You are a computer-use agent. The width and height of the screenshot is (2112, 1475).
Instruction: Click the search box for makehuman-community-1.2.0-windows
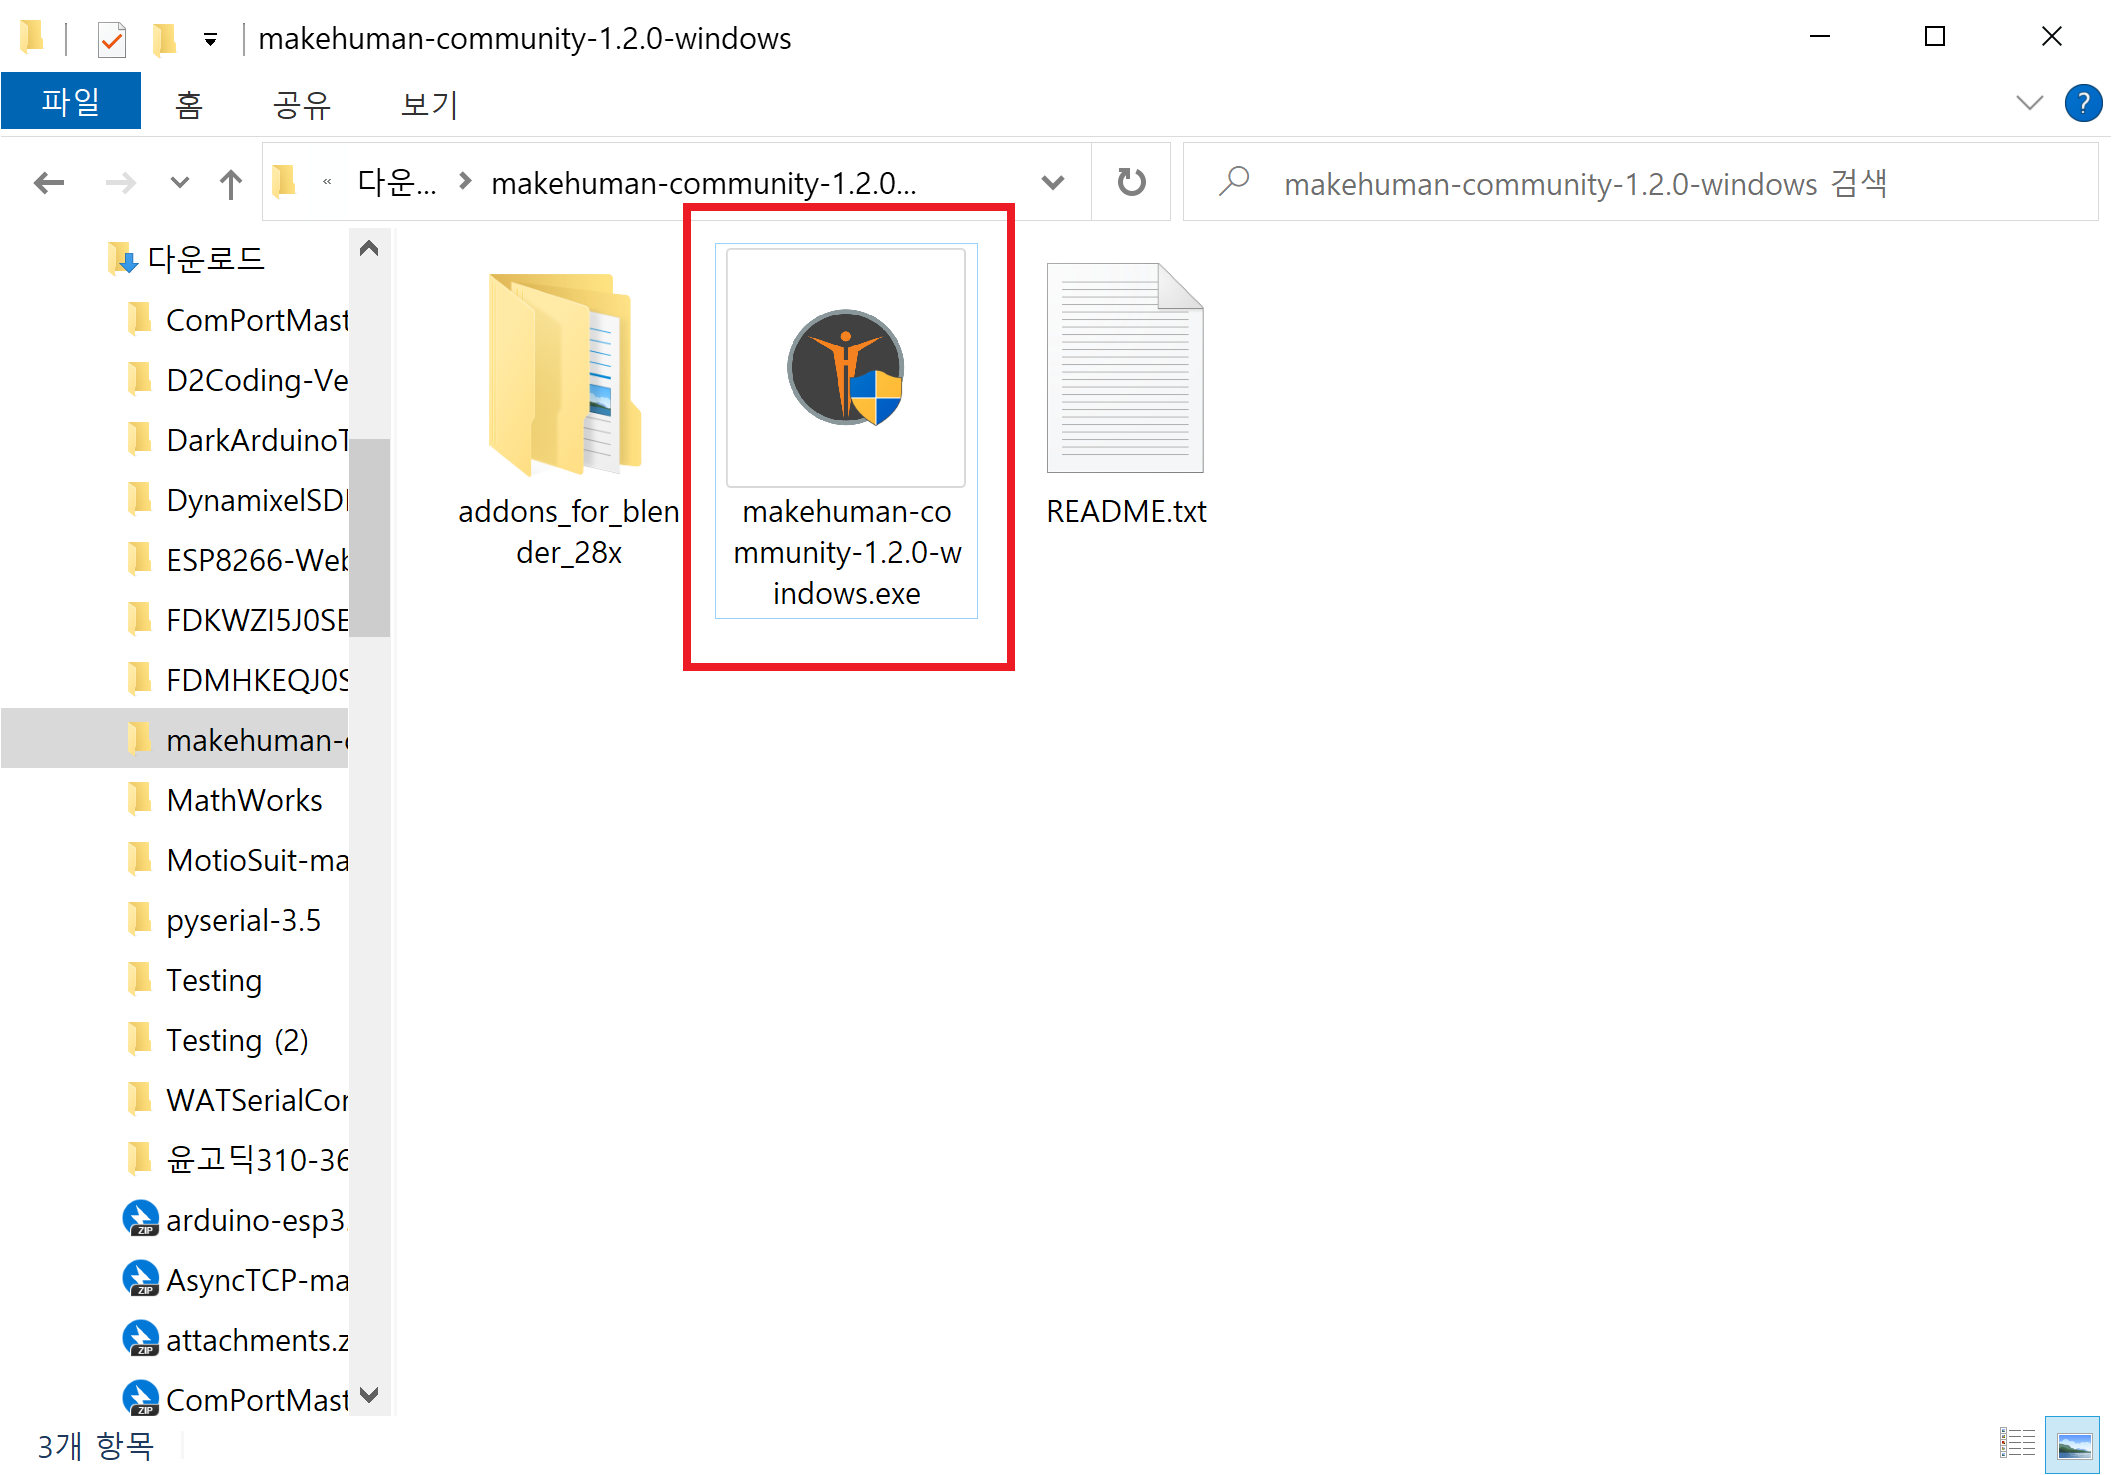pyautogui.click(x=1640, y=183)
